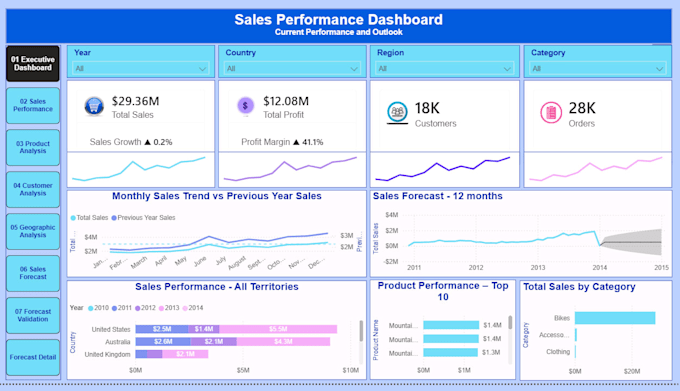Click the Orders sparkline chart

pyautogui.click(x=596, y=169)
